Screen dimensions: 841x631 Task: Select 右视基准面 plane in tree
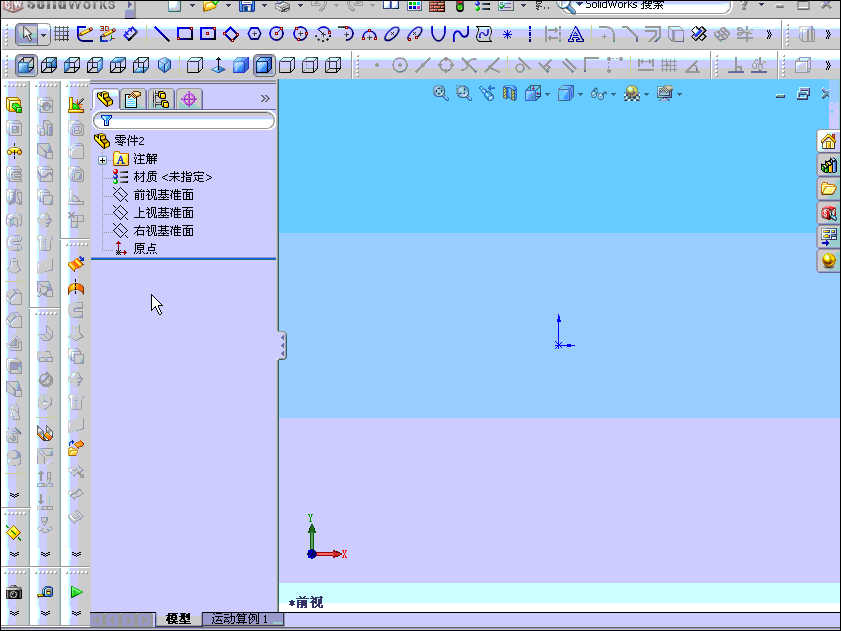[163, 231]
